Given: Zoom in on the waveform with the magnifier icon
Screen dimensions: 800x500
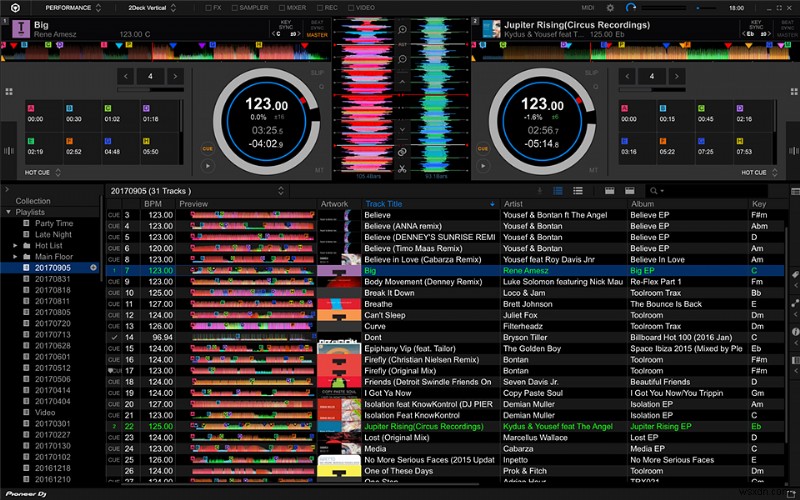Looking at the screenshot, I should click(402, 30).
